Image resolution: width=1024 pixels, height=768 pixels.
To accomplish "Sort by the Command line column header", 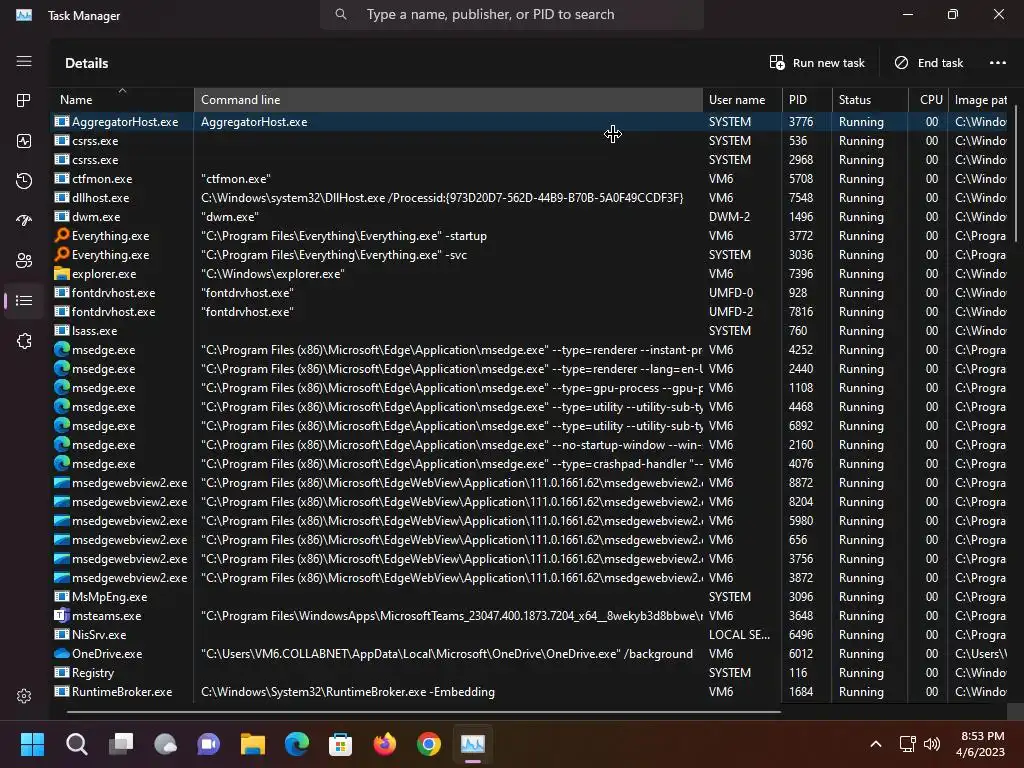I will coord(448,99).
